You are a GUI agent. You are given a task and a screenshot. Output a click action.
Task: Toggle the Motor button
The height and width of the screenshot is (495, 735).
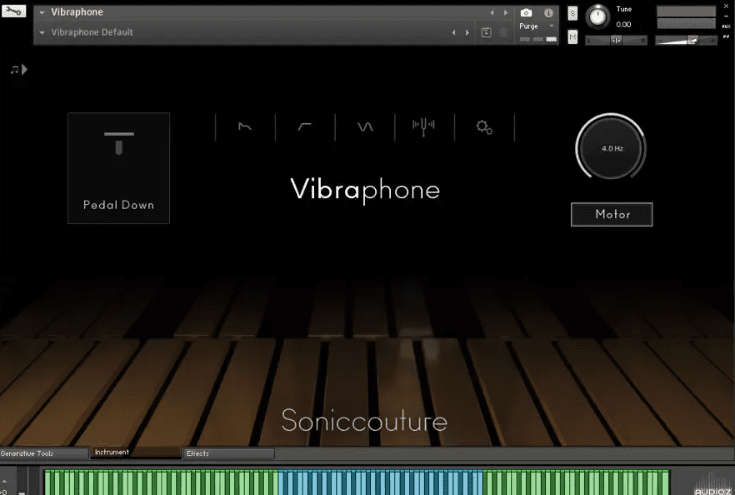pyautogui.click(x=611, y=214)
